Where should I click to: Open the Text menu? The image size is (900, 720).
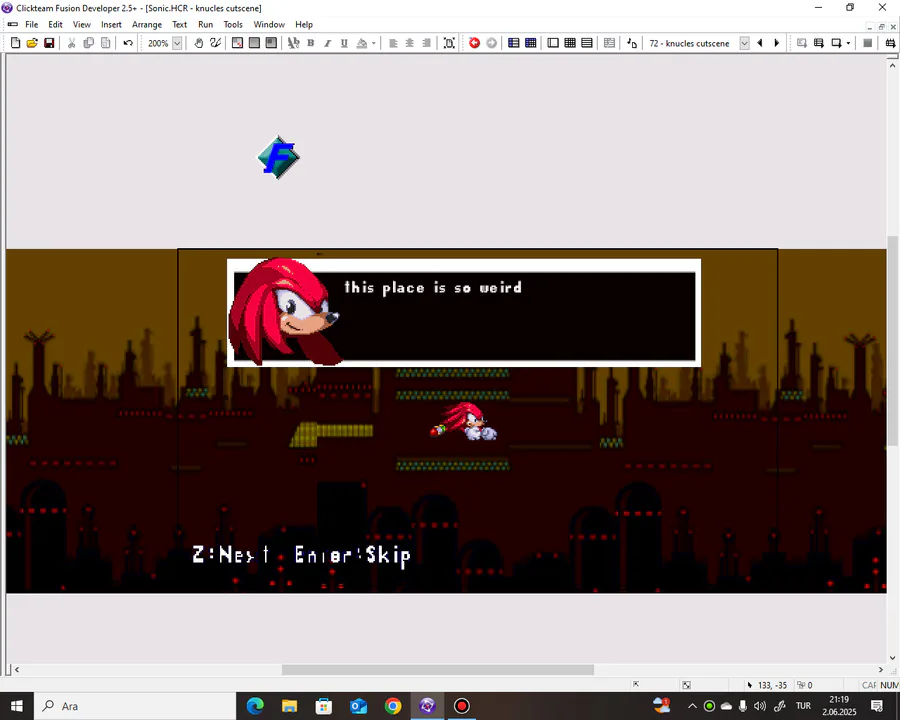click(180, 25)
